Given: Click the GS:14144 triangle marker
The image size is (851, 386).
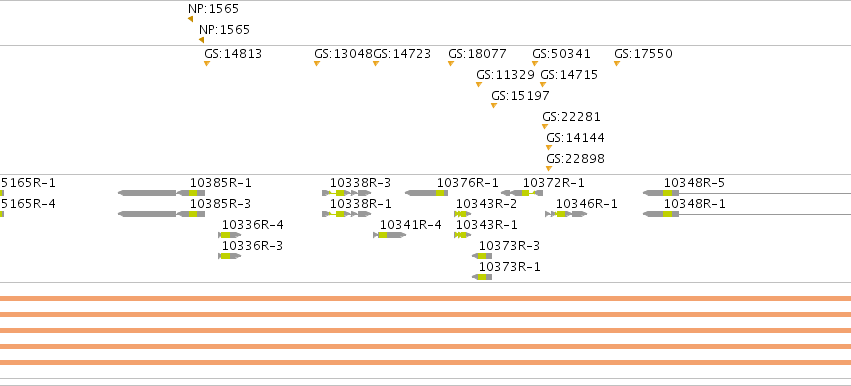Looking at the screenshot, I should (x=549, y=148).
